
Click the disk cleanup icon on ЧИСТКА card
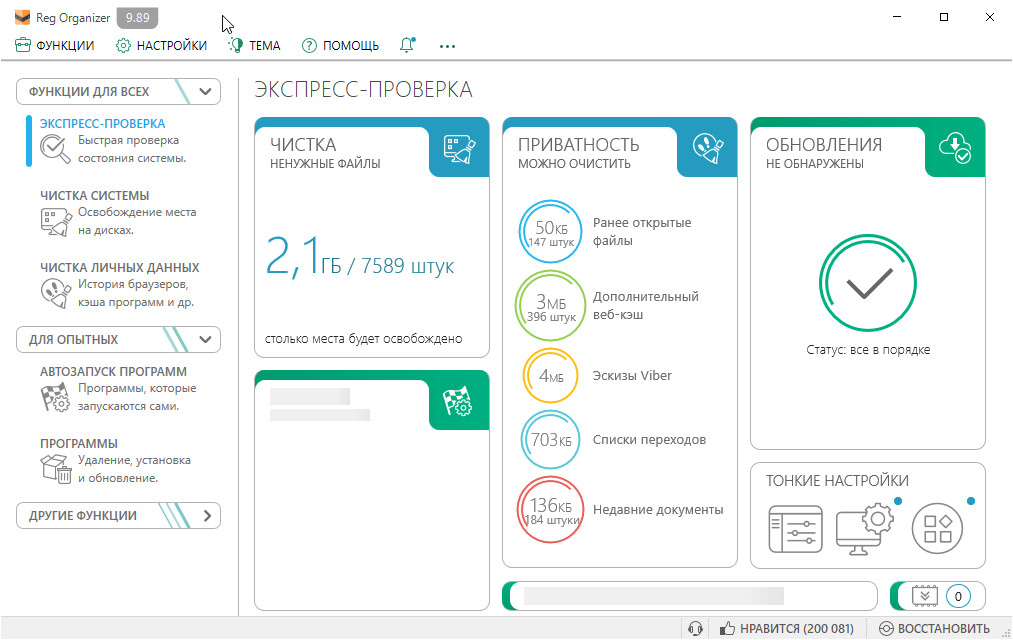[459, 148]
